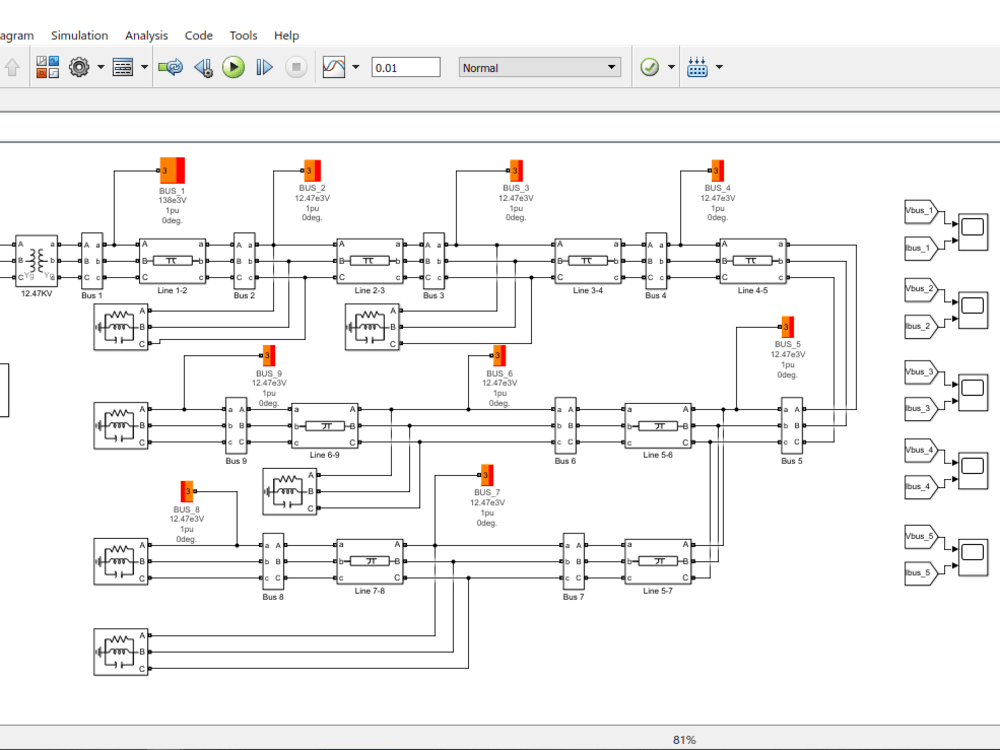The height and width of the screenshot is (750, 1000).
Task: Select the RLC load wired beneath Bus 7
Action: (x=121, y=652)
